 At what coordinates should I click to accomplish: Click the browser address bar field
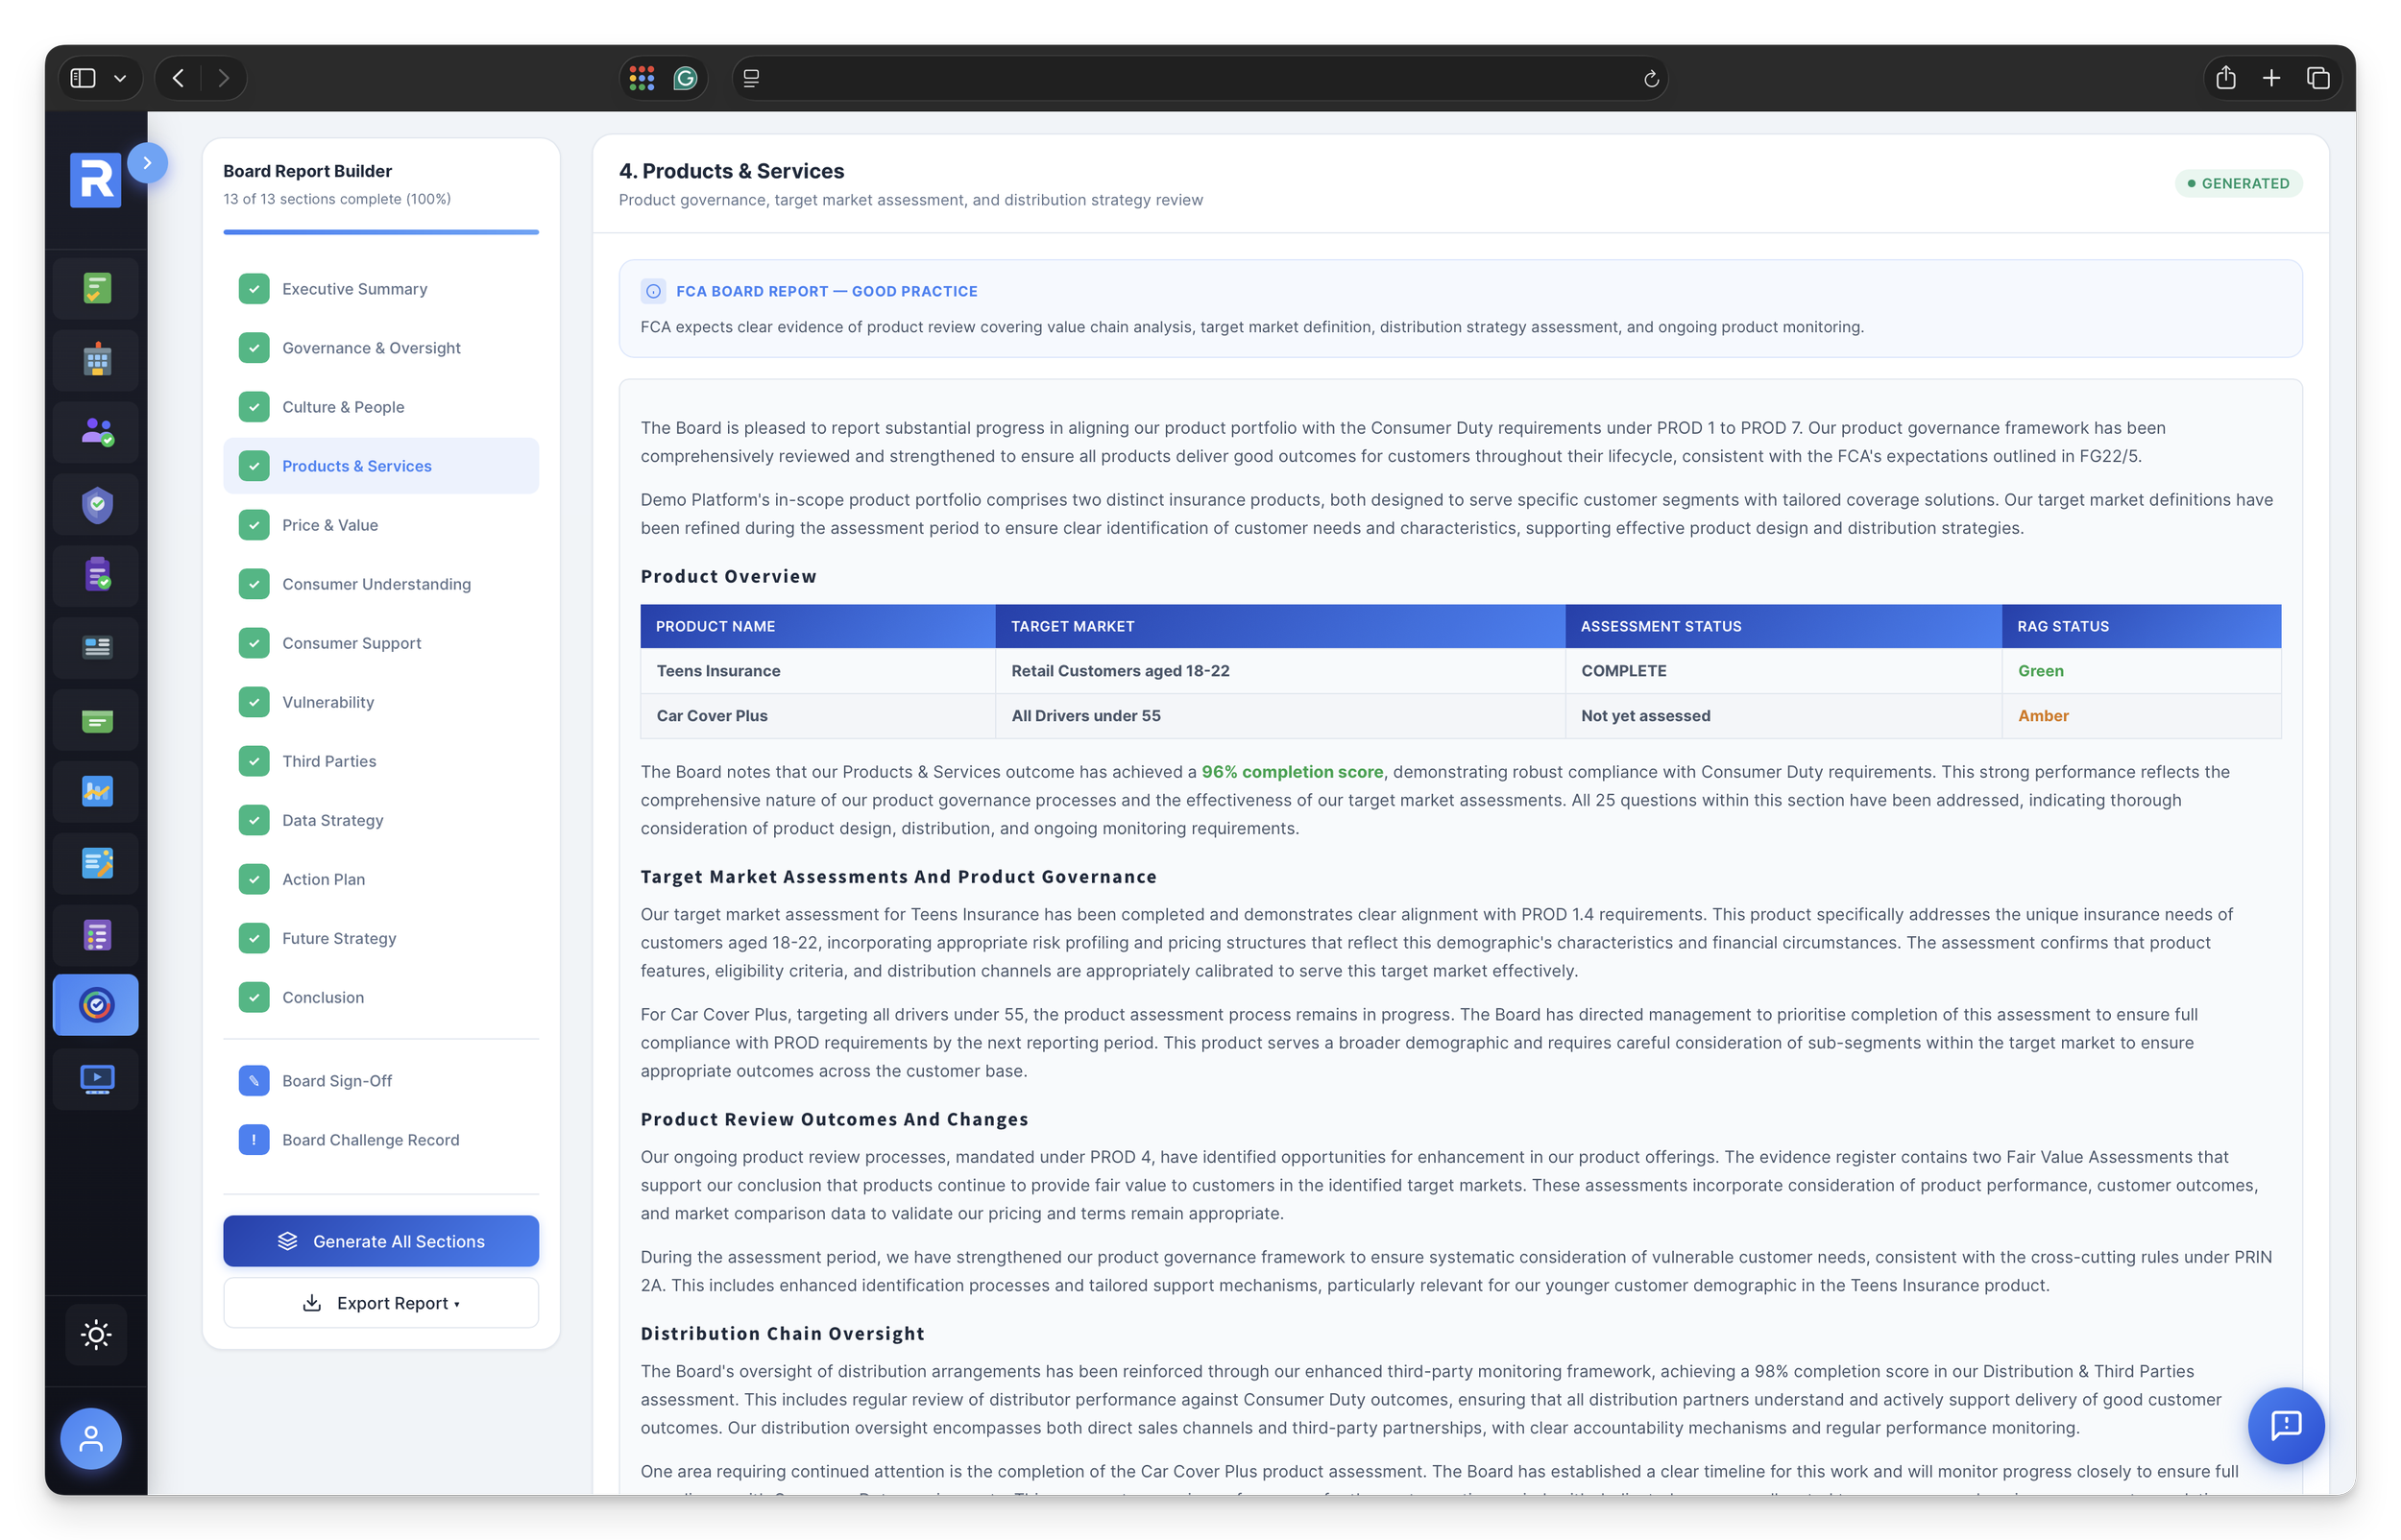pyautogui.click(x=1200, y=78)
